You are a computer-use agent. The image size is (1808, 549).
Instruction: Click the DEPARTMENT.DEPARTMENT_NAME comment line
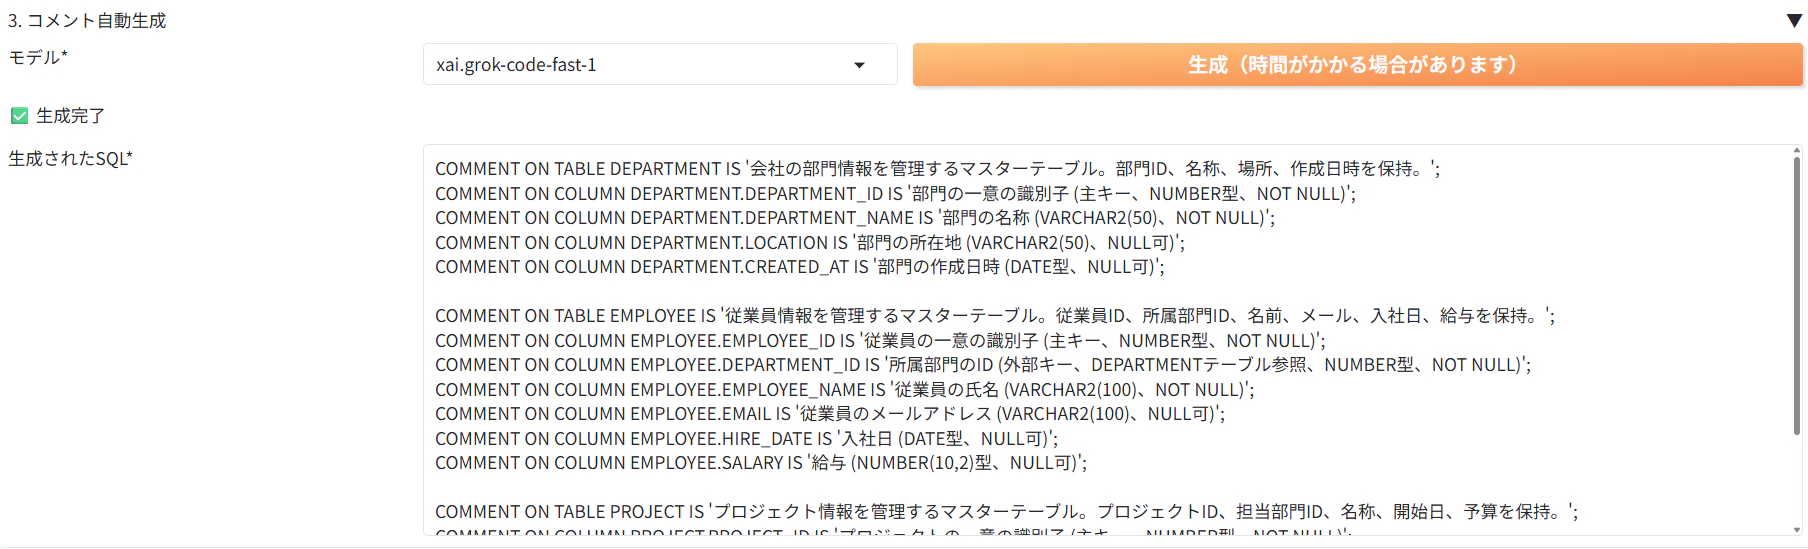855,218
